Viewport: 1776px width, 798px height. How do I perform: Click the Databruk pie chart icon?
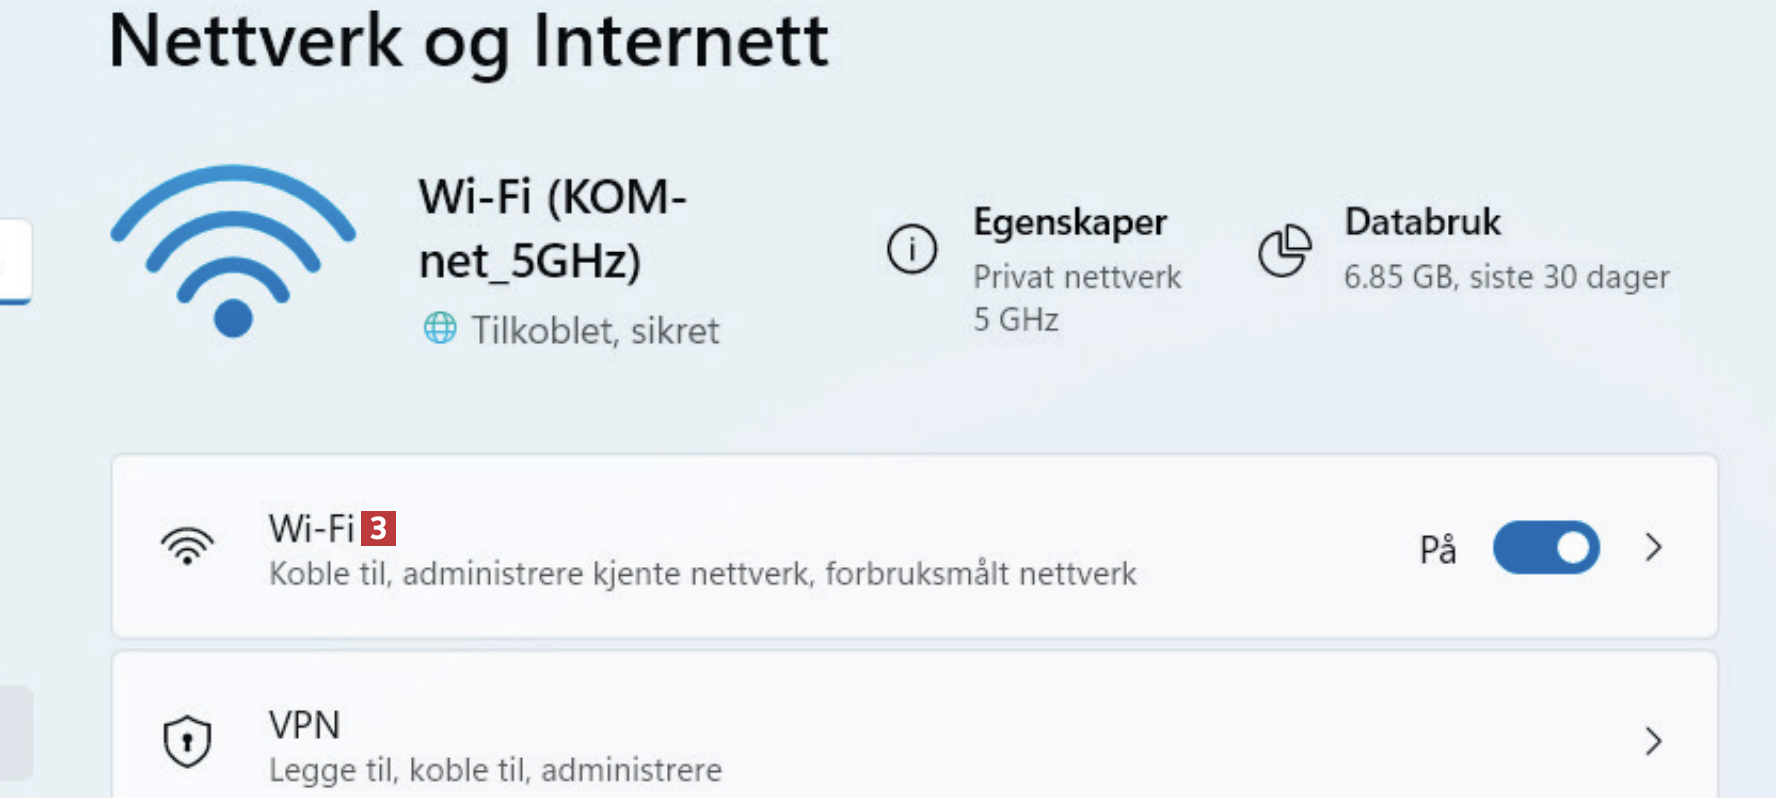1284,250
